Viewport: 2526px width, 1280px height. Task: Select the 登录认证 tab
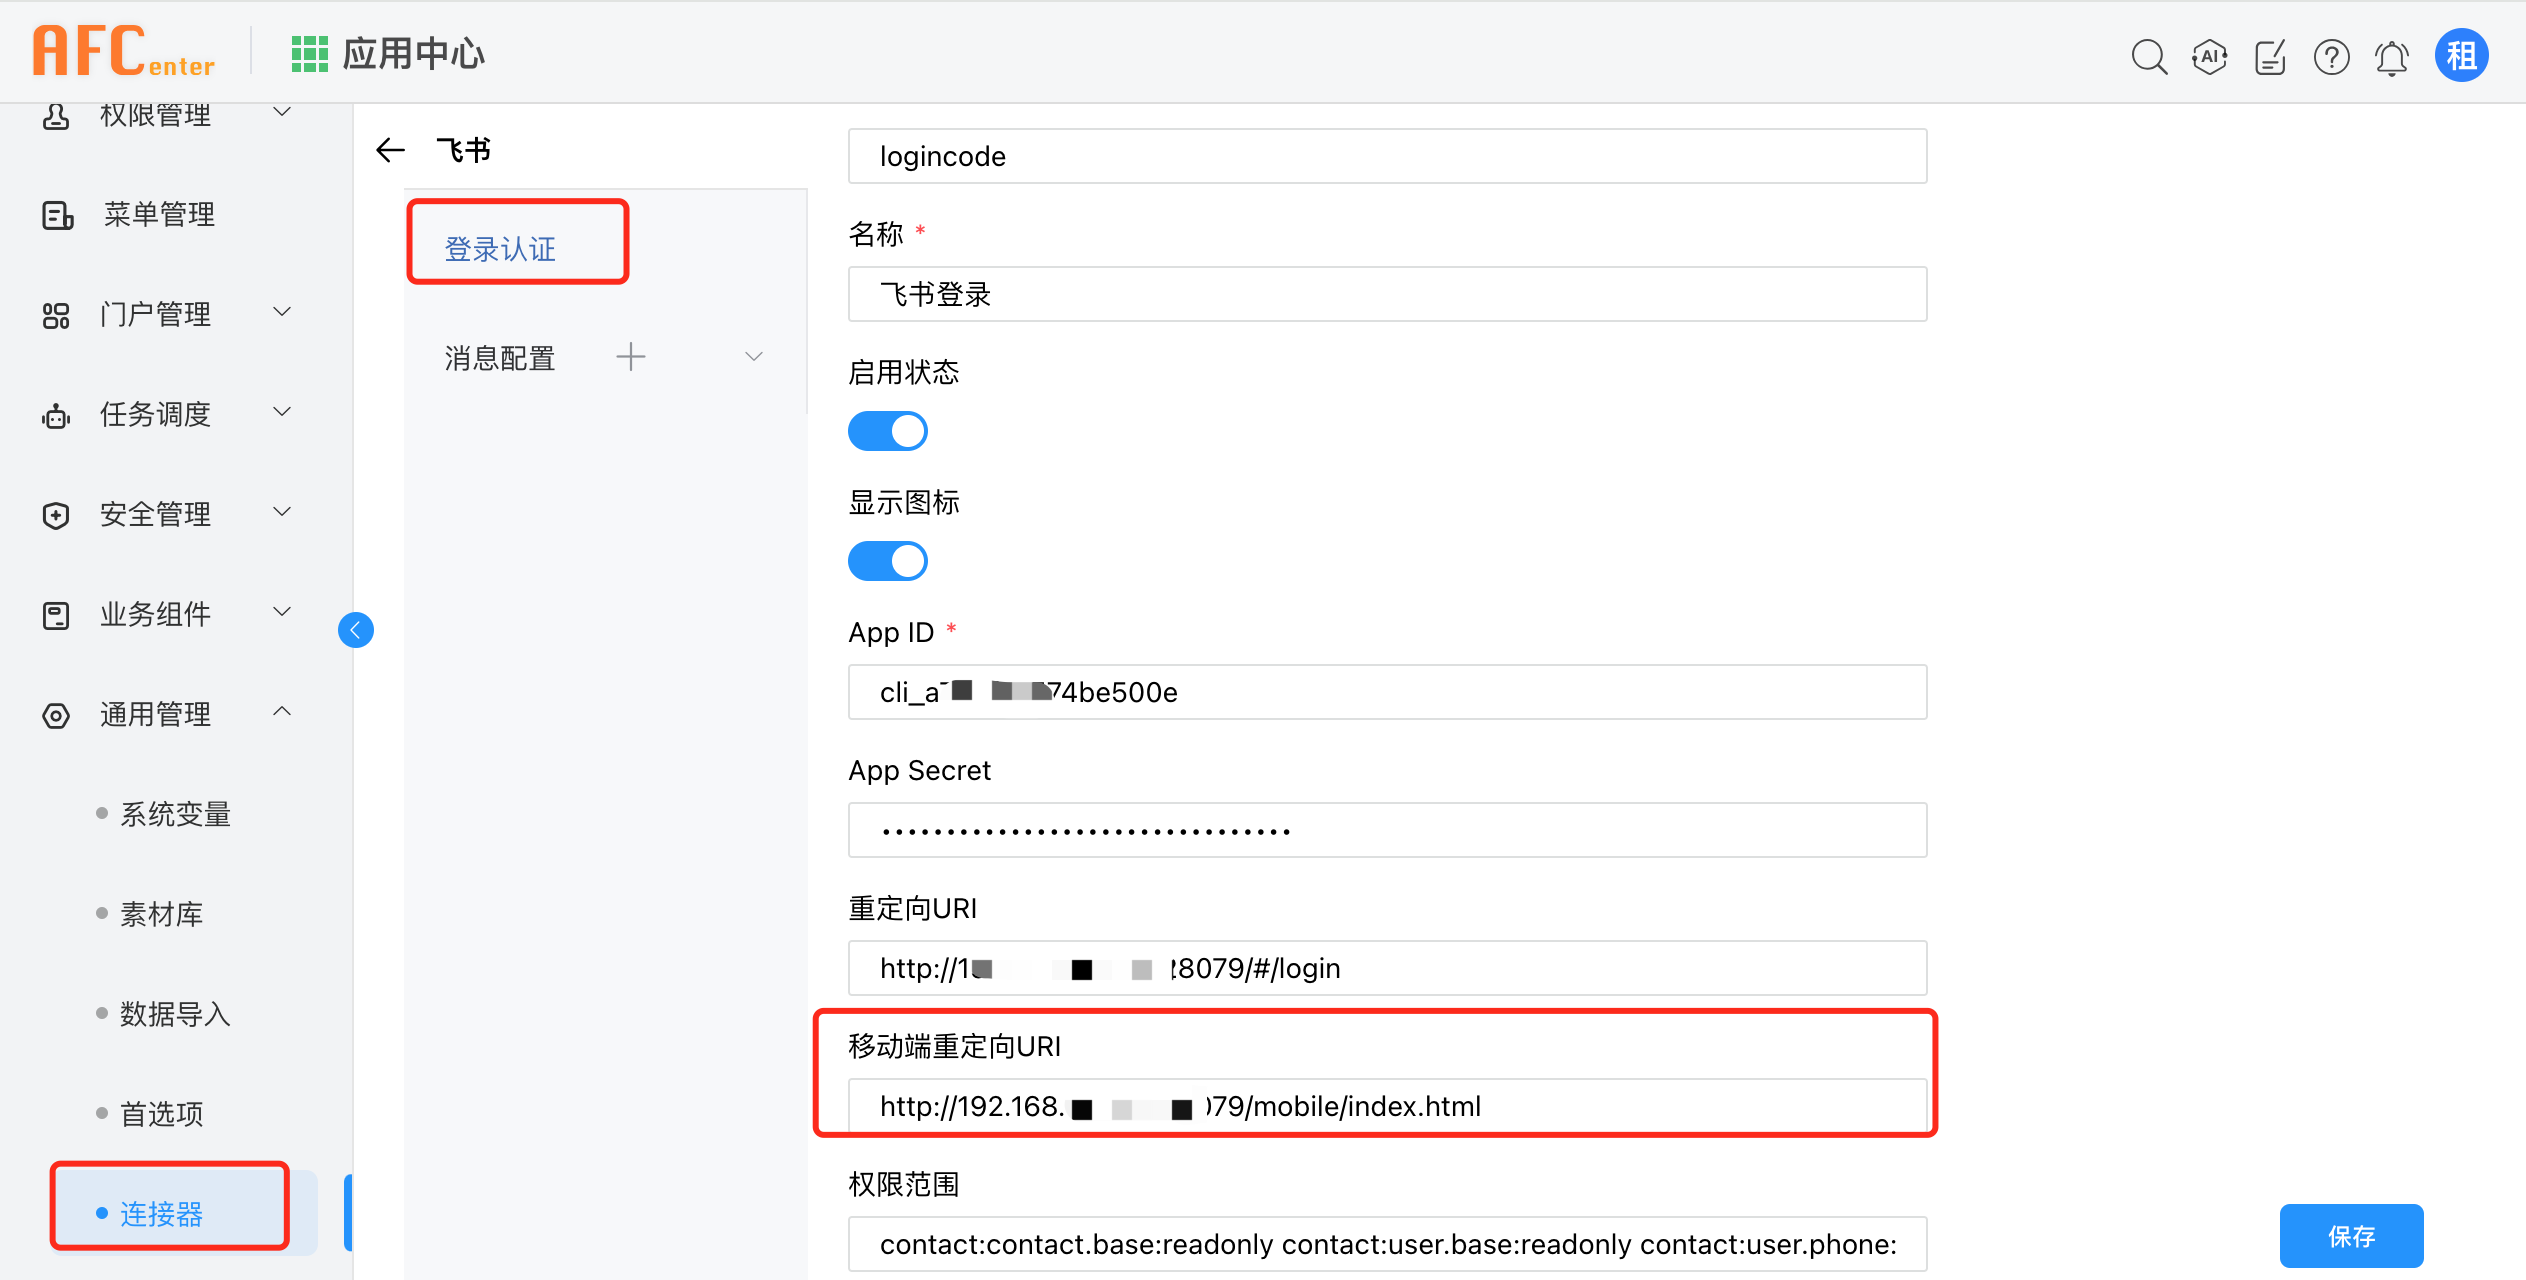click(x=500, y=249)
